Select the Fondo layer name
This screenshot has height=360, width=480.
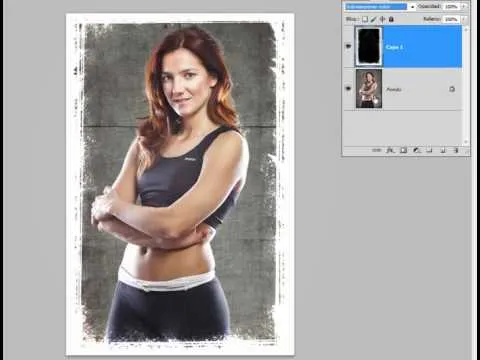click(394, 89)
